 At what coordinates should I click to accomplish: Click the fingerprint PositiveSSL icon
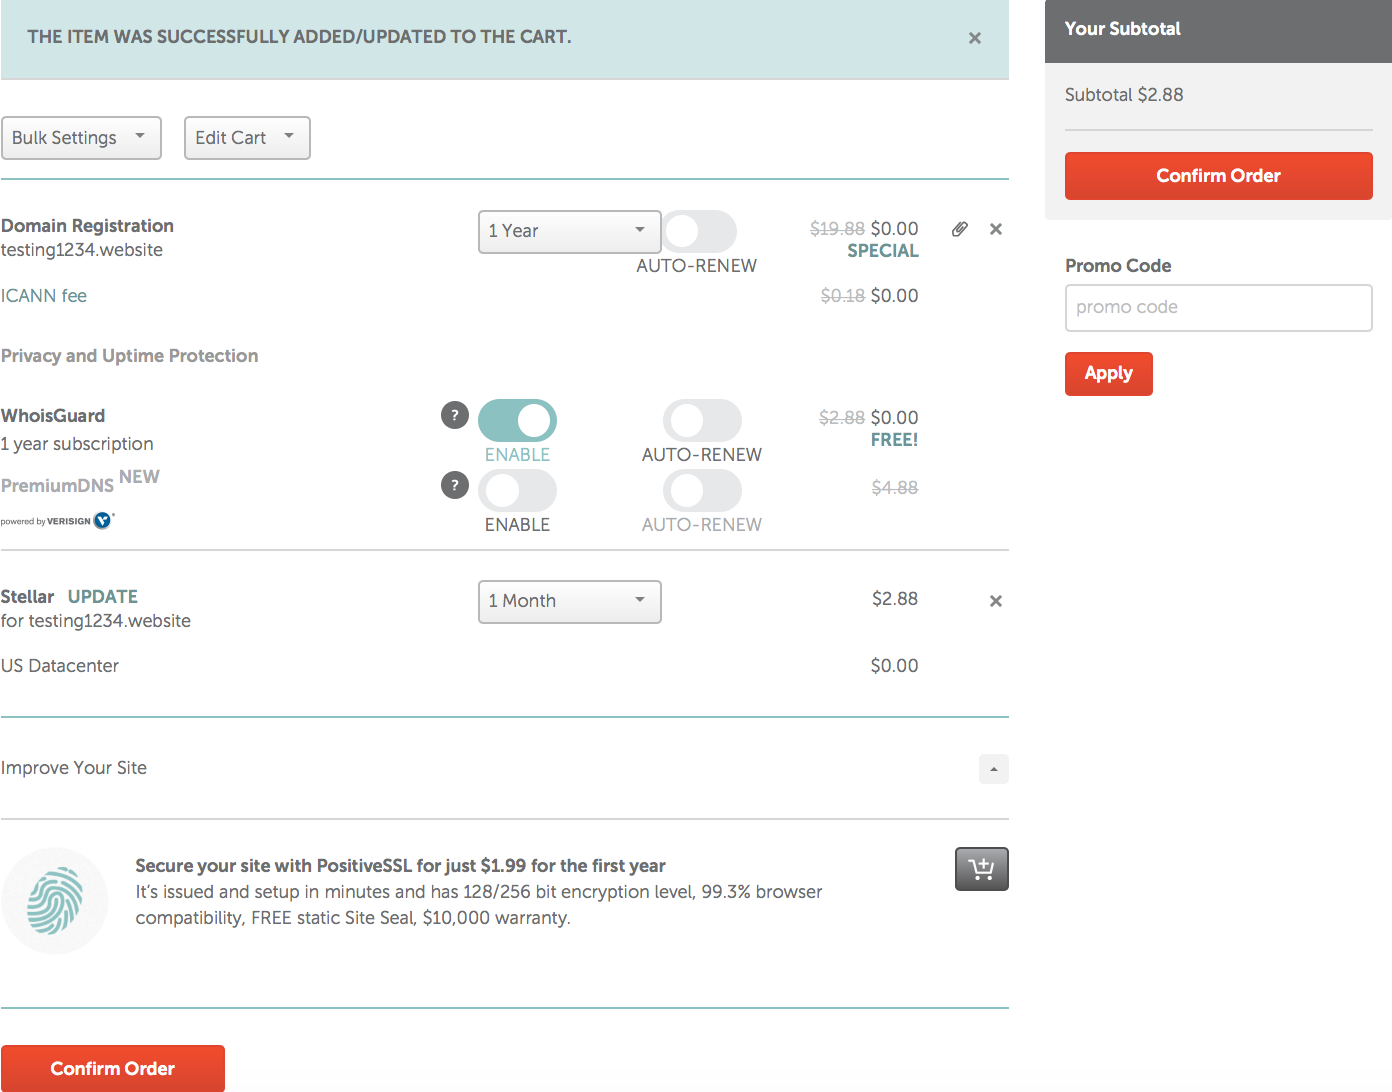(x=55, y=901)
